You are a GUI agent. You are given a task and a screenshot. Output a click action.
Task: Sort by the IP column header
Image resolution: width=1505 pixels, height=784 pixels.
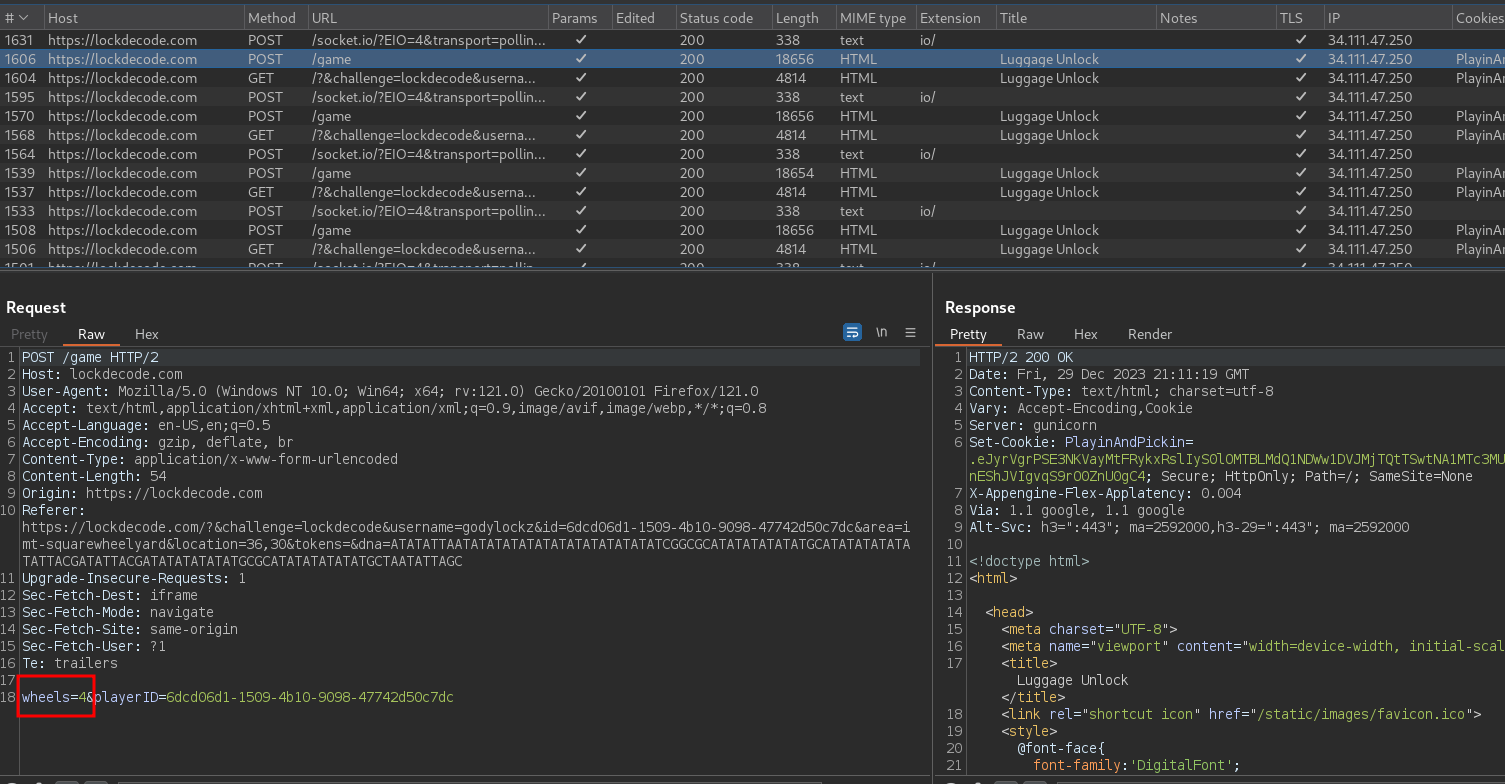(x=1387, y=18)
